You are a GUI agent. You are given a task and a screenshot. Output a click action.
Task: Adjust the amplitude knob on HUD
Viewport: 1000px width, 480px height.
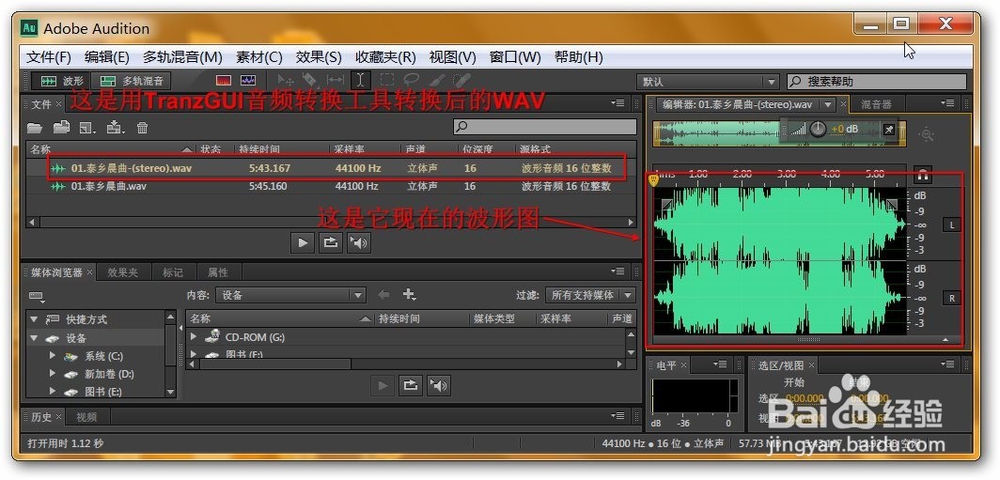tap(818, 129)
